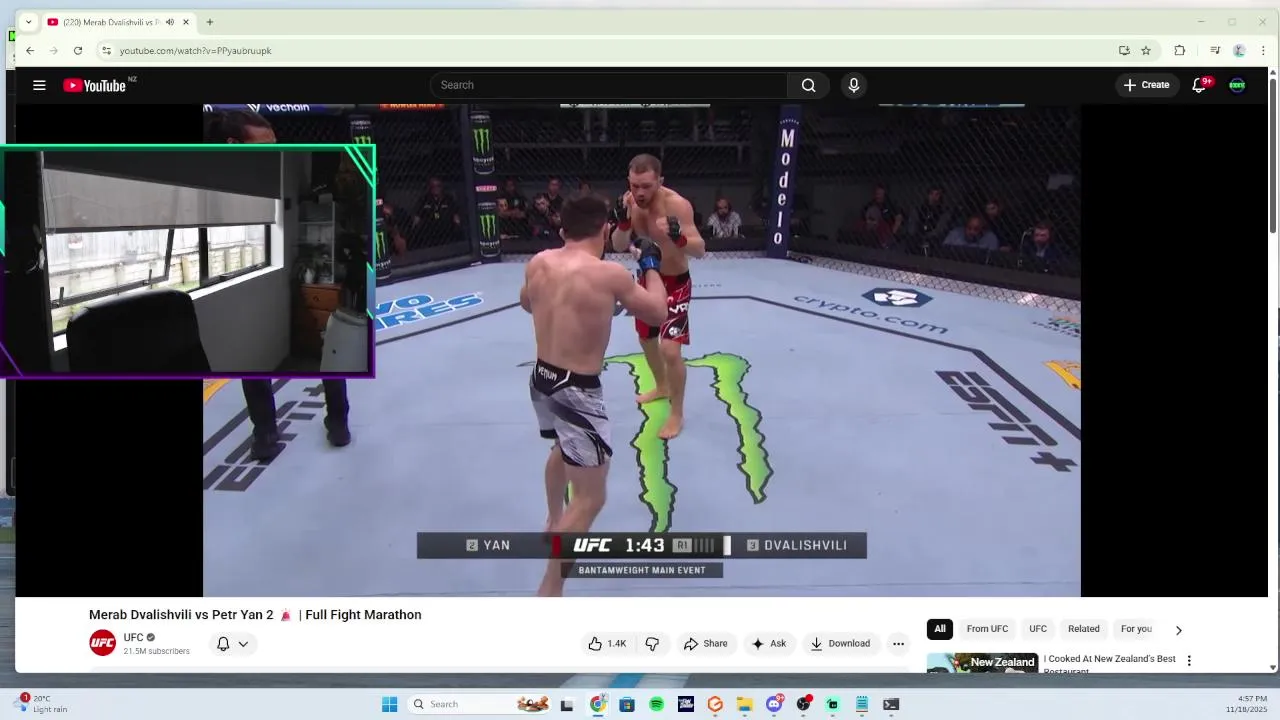Open Spotify from the taskbar

pyautogui.click(x=656, y=704)
